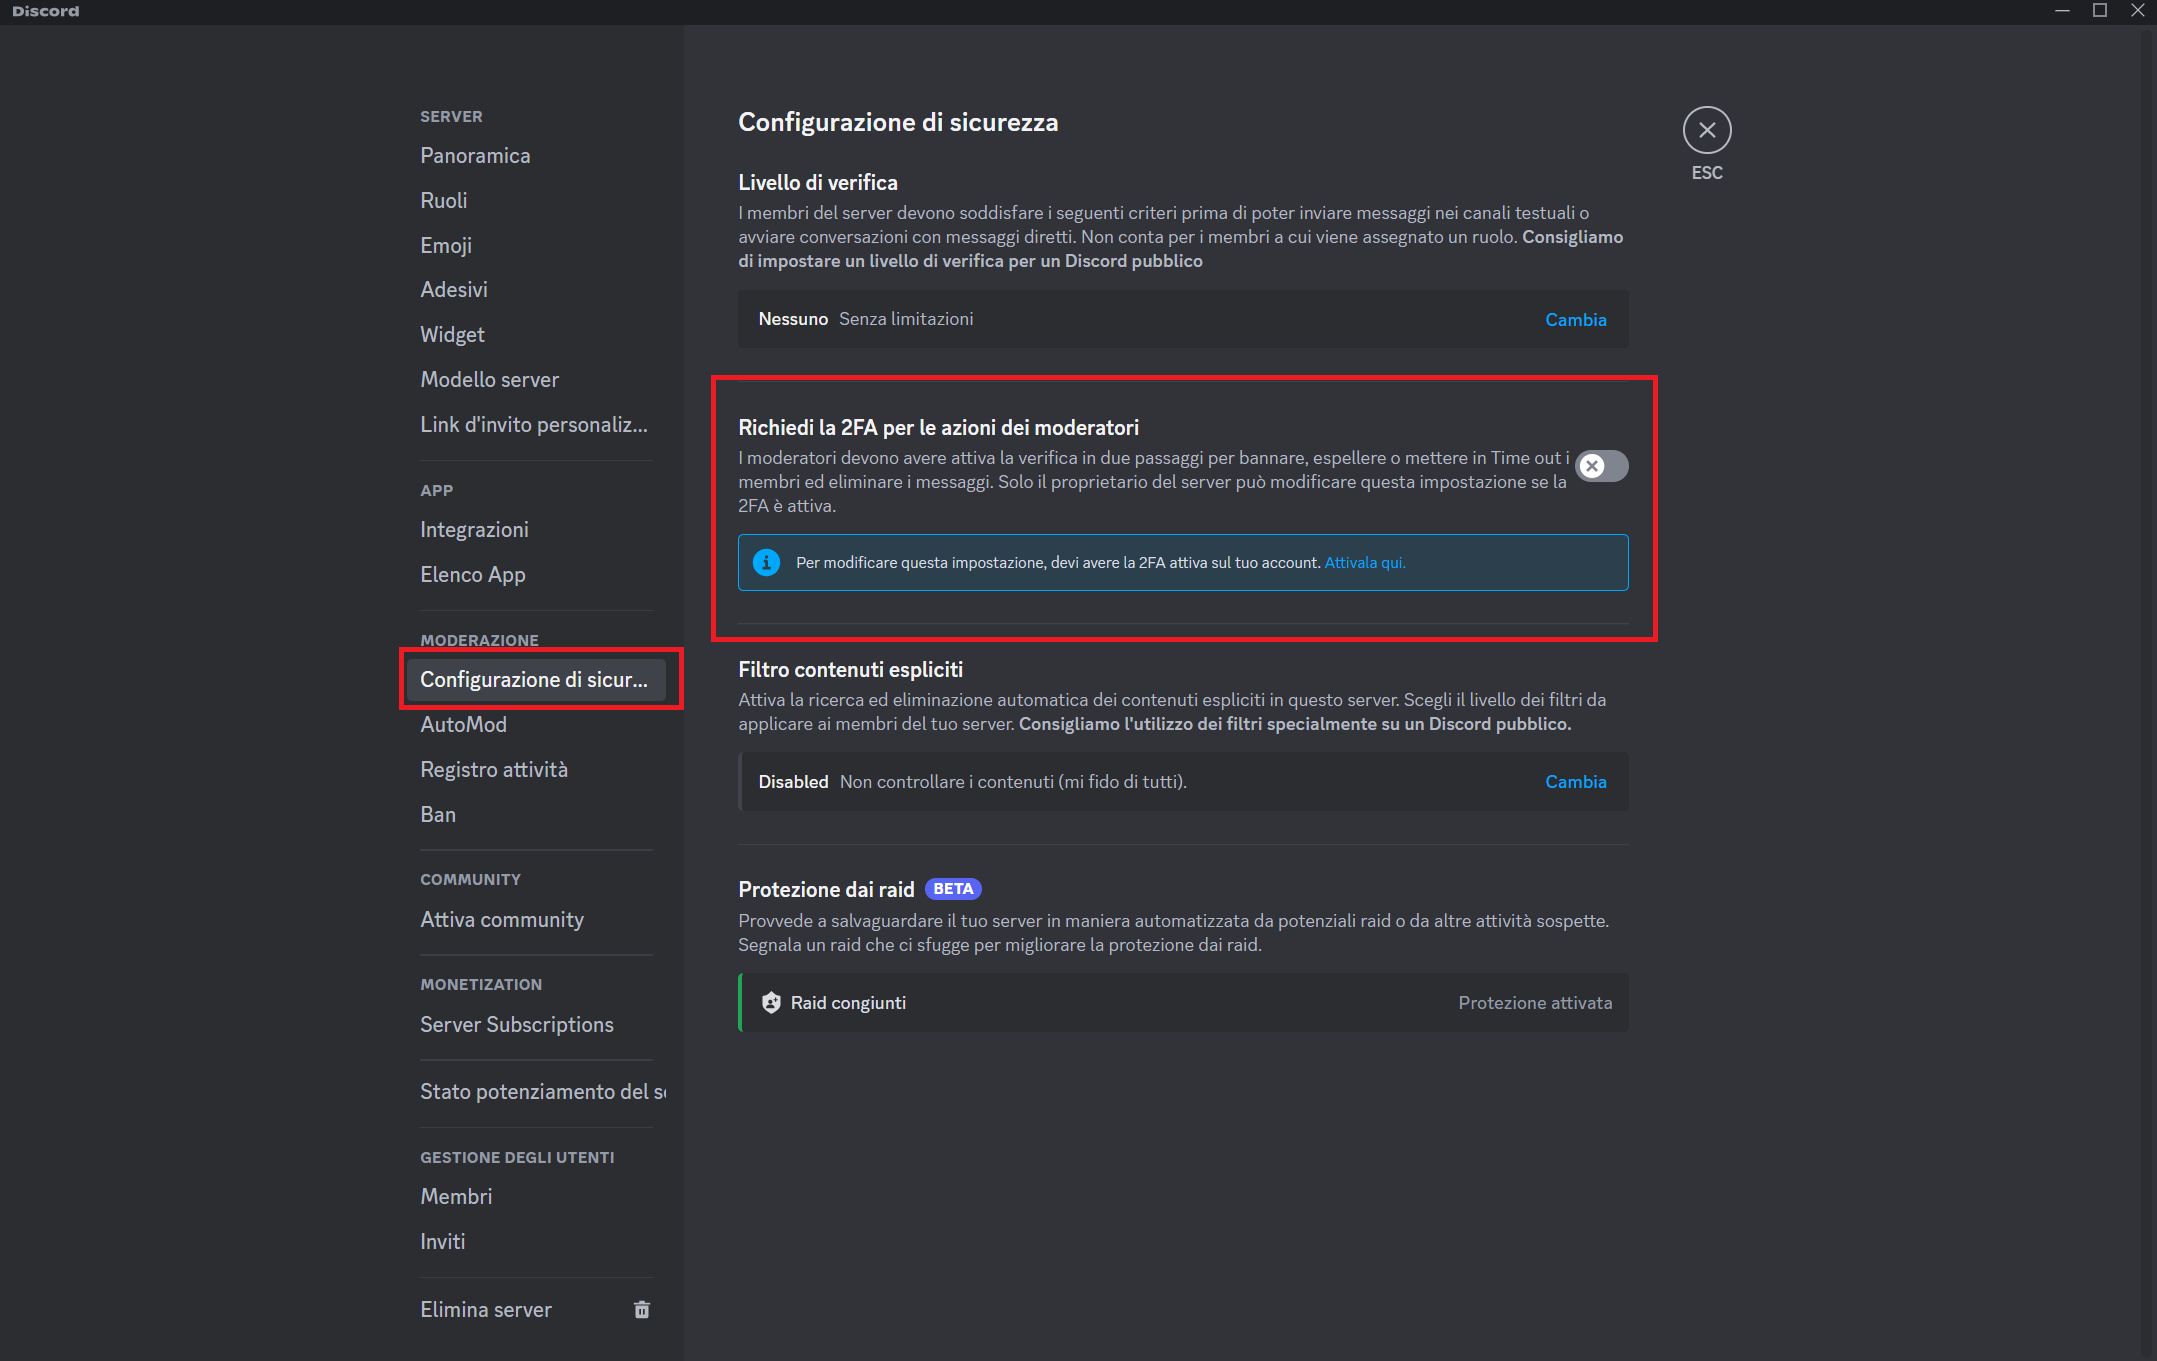This screenshot has height=1361, width=2157.
Task: Click the shield icon beside Raid congiunti
Action: pos(771,1002)
